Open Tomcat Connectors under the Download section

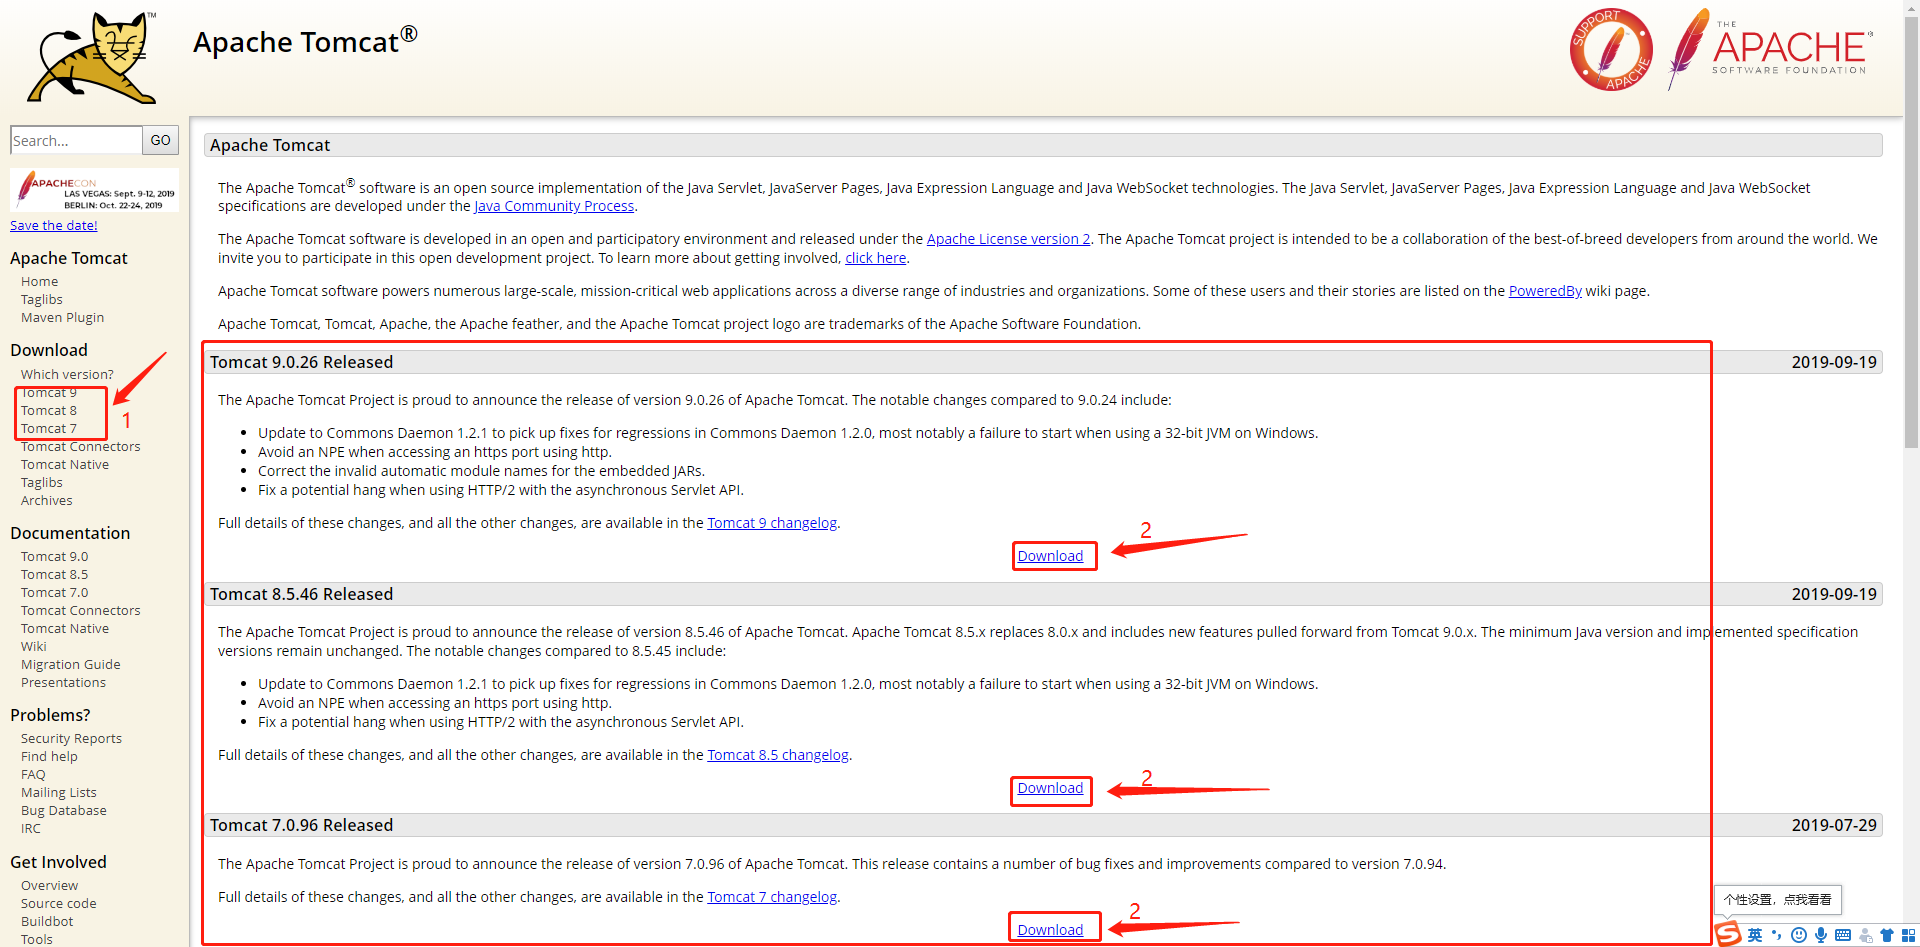coord(81,447)
